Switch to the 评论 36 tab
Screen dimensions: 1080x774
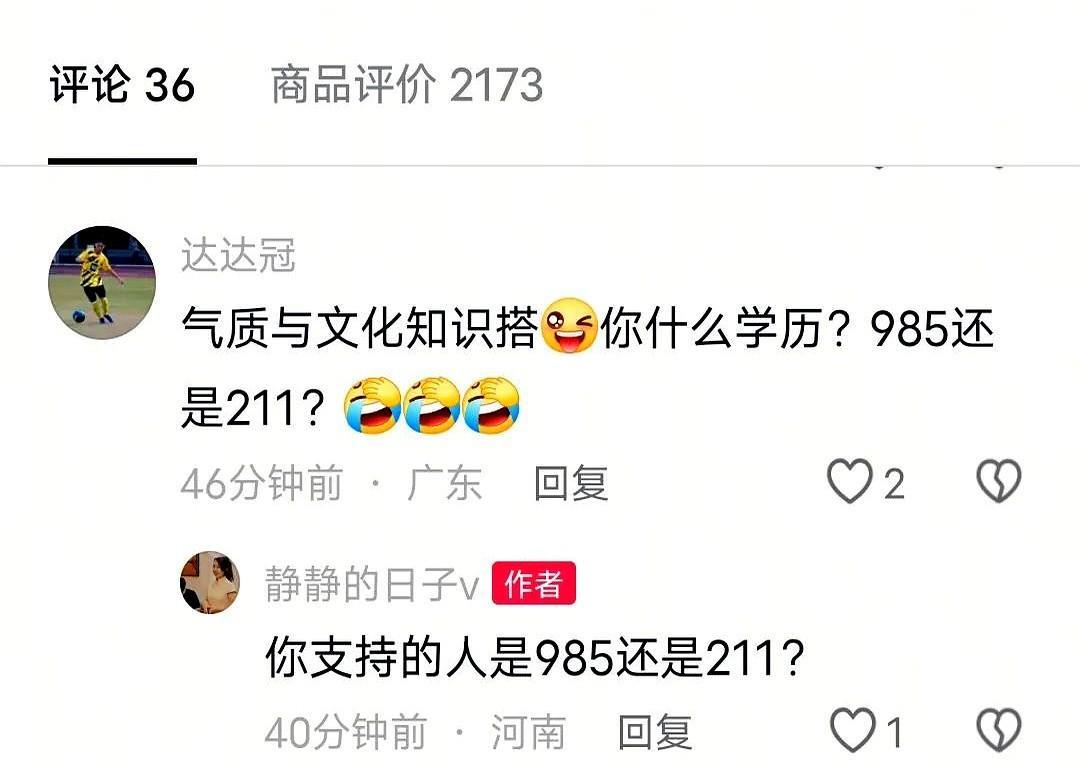[x=123, y=85]
